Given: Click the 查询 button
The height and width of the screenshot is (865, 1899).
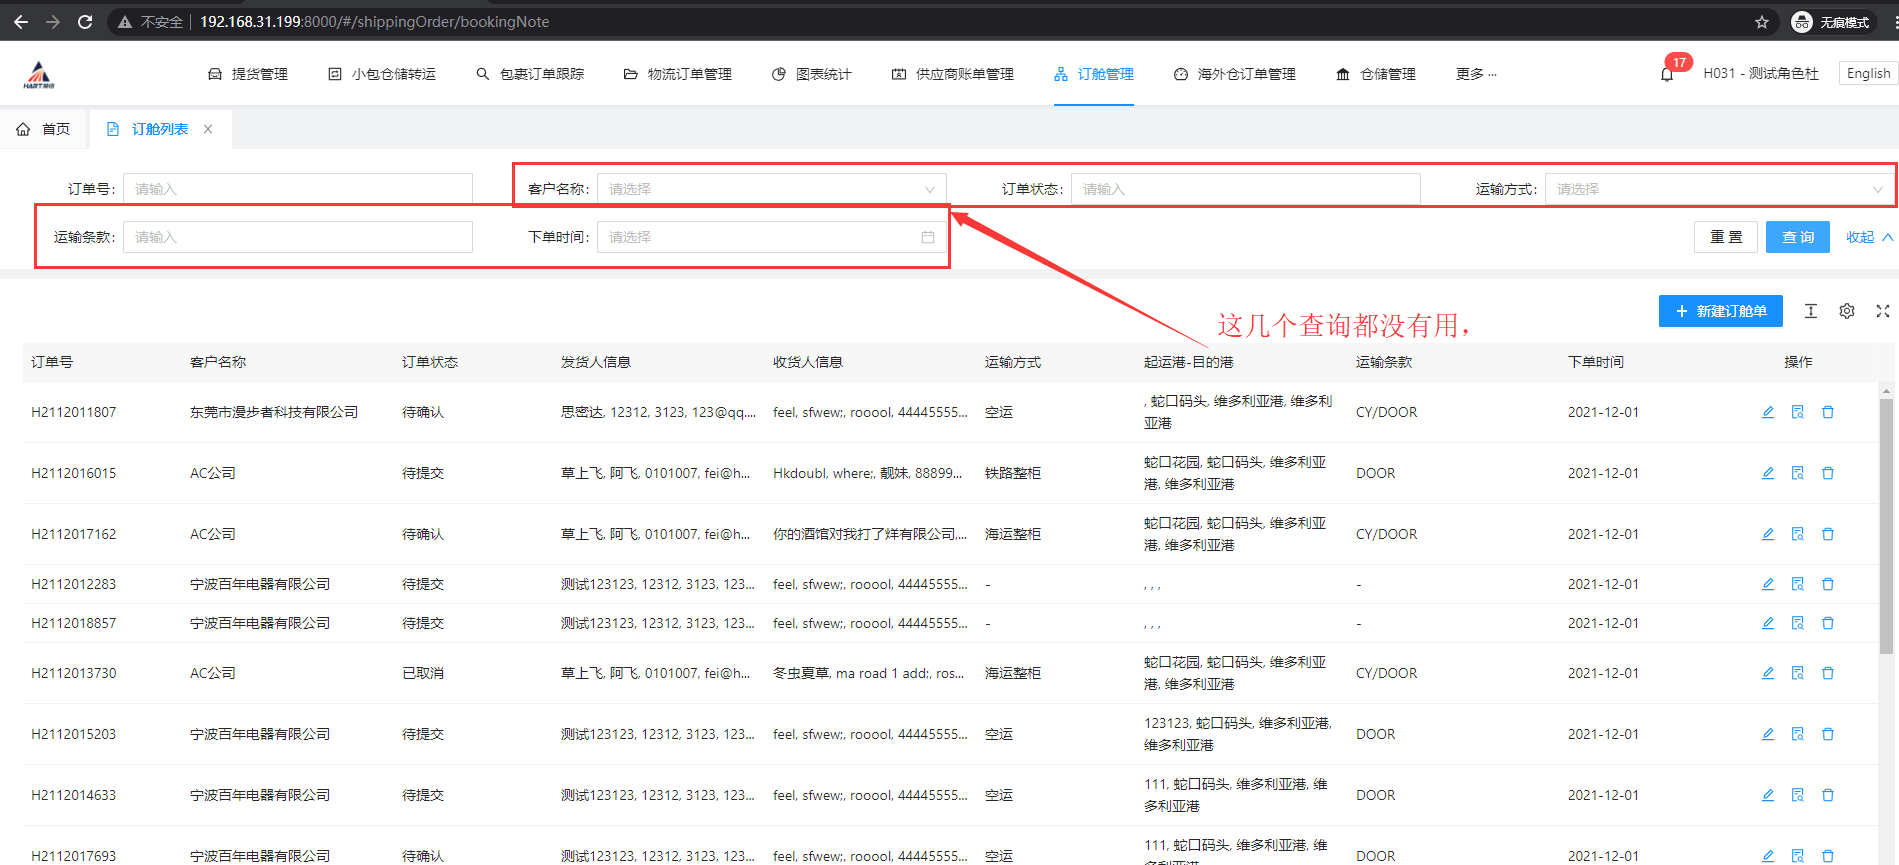Looking at the screenshot, I should [x=1797, y=237].
